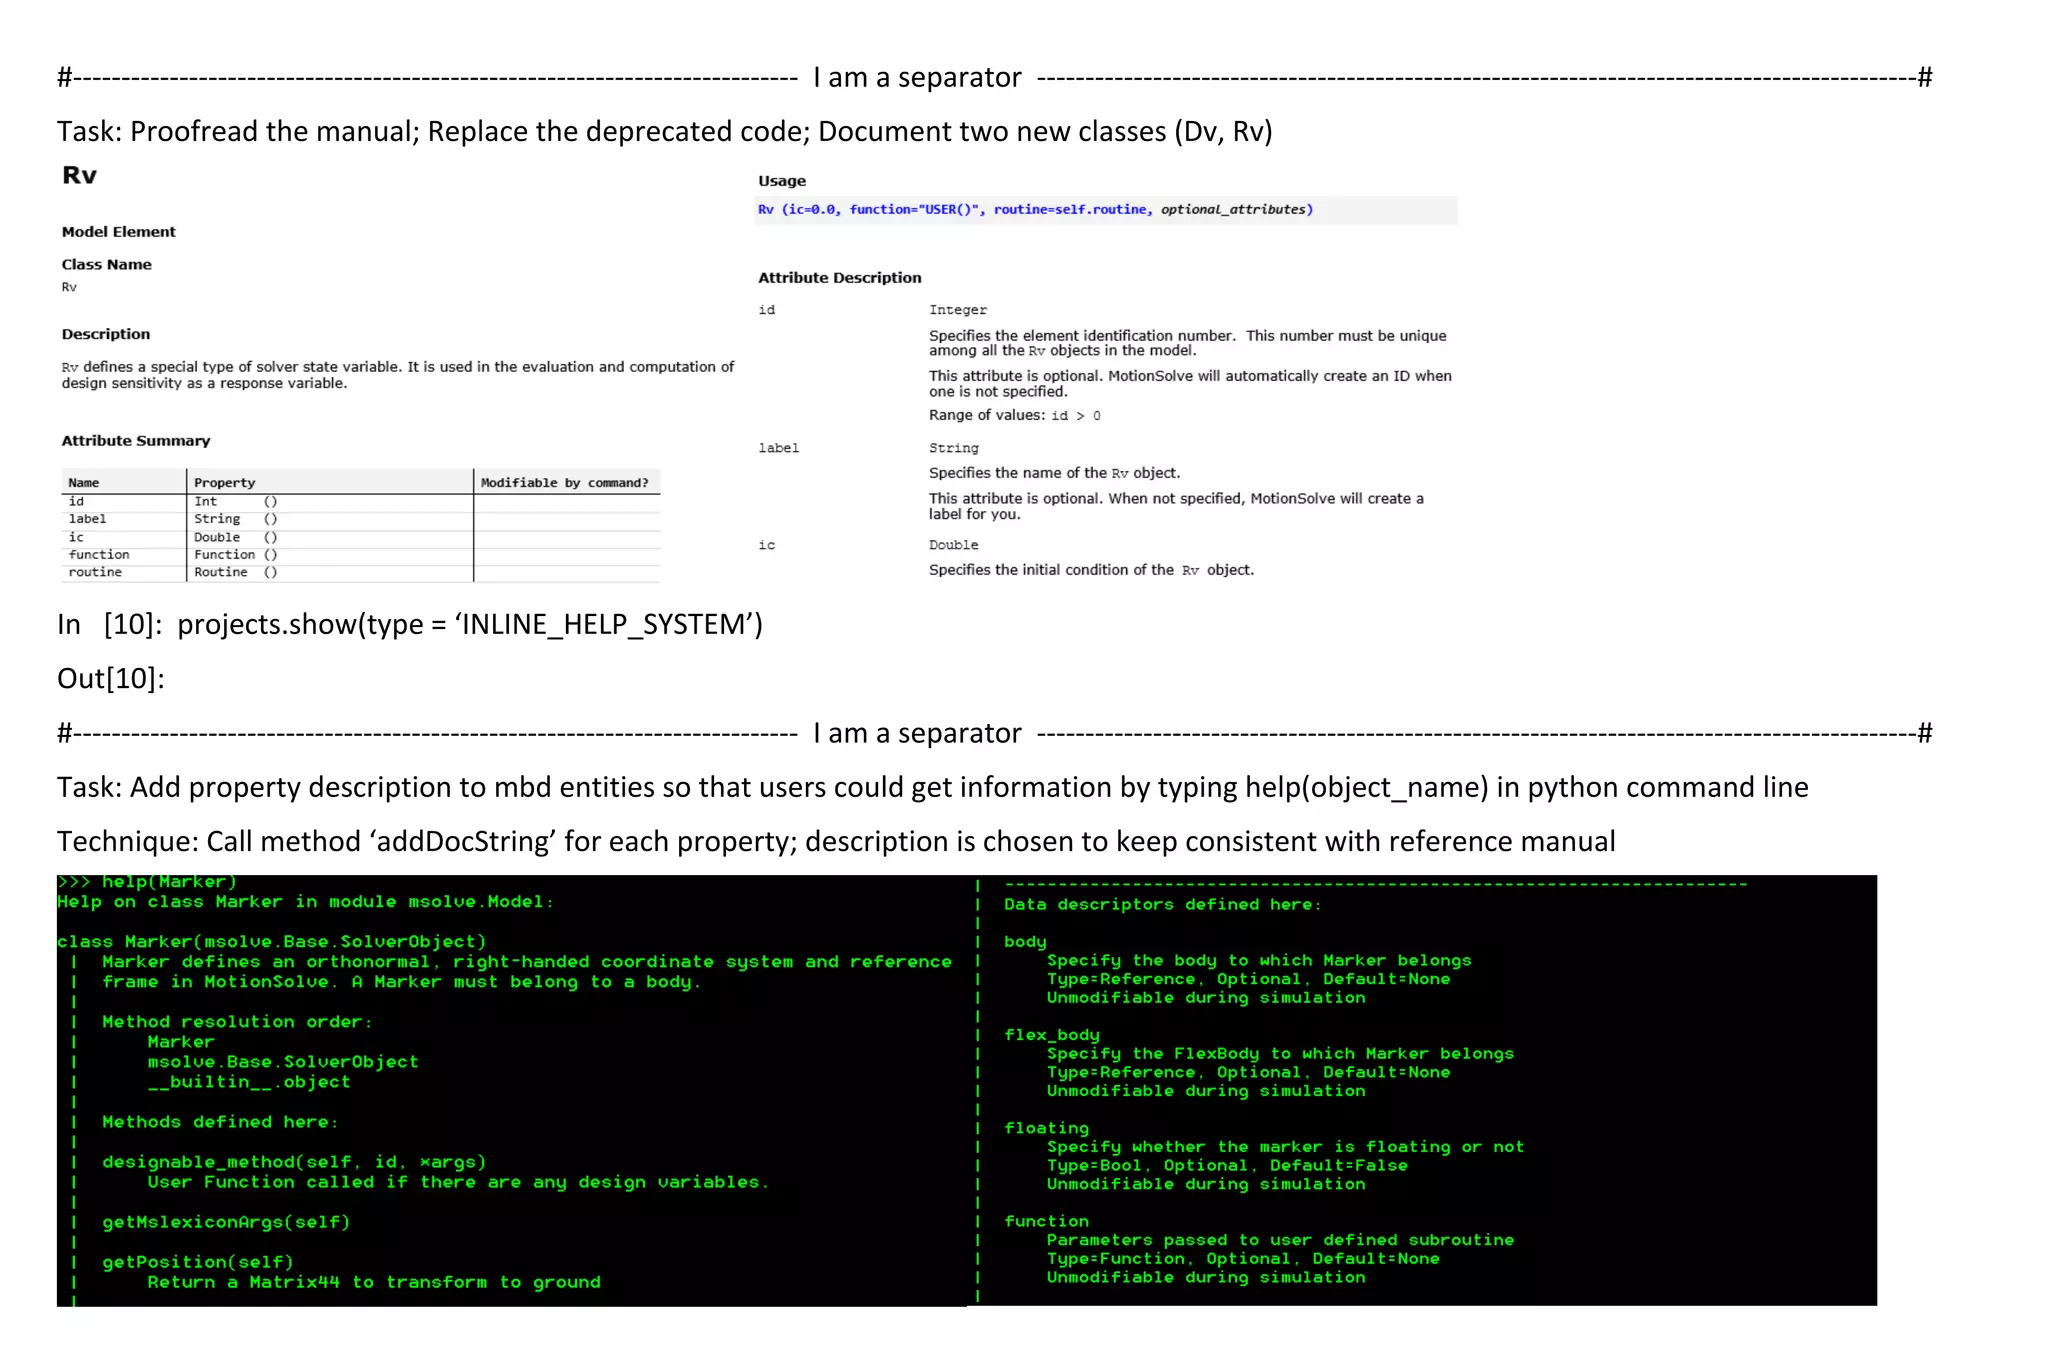
Task: Click the 'Description' section heading
Action: coord(106,334)
